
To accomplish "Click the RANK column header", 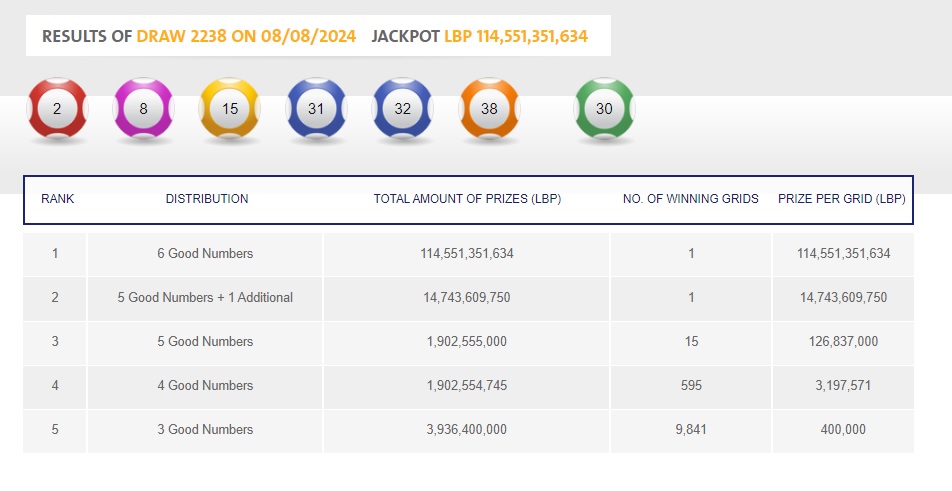I will coord(58,199).
